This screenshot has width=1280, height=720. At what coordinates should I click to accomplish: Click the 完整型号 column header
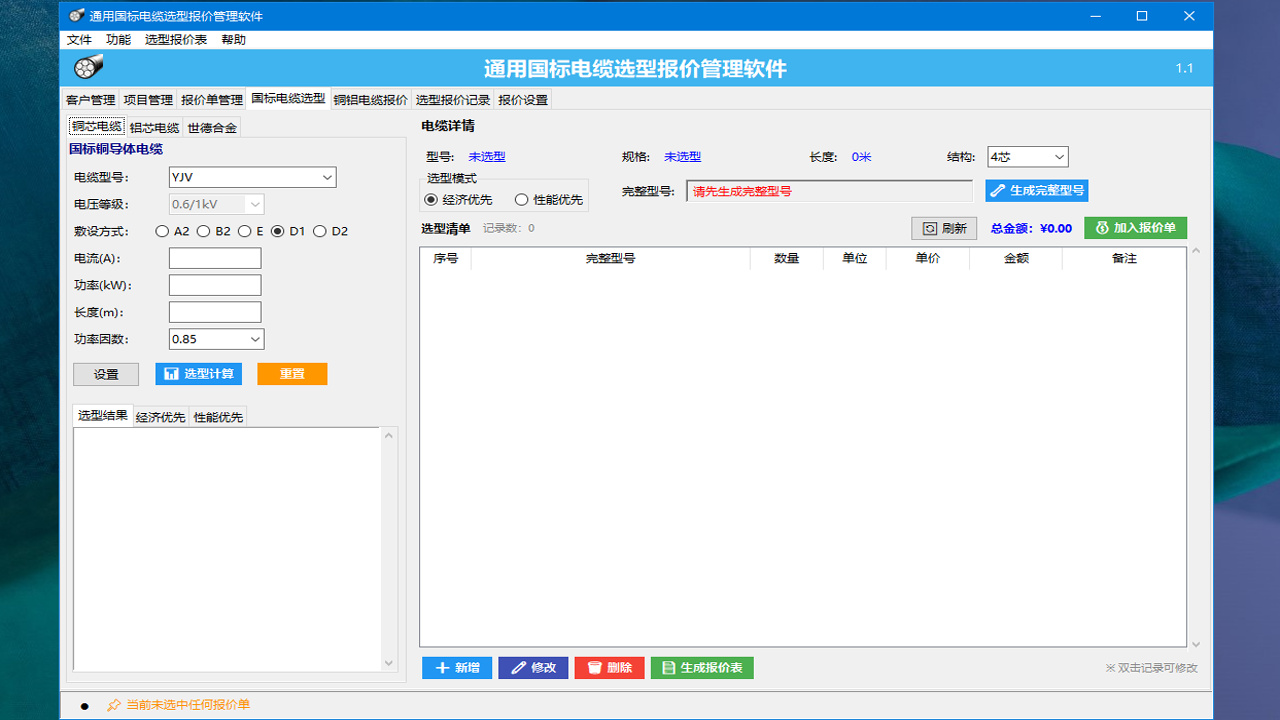[x=611, y=258]
